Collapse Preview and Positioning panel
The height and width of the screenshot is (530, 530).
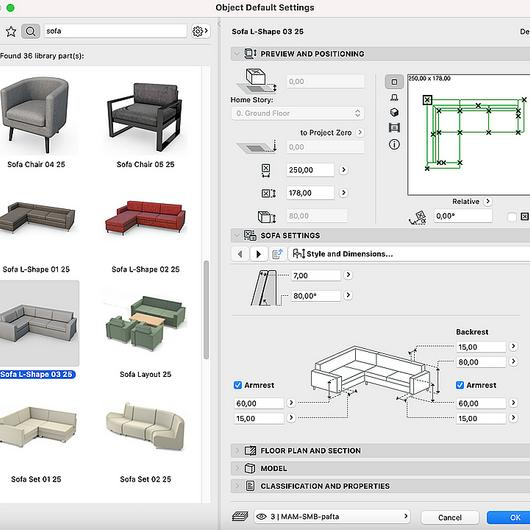[x=237, y=54]
